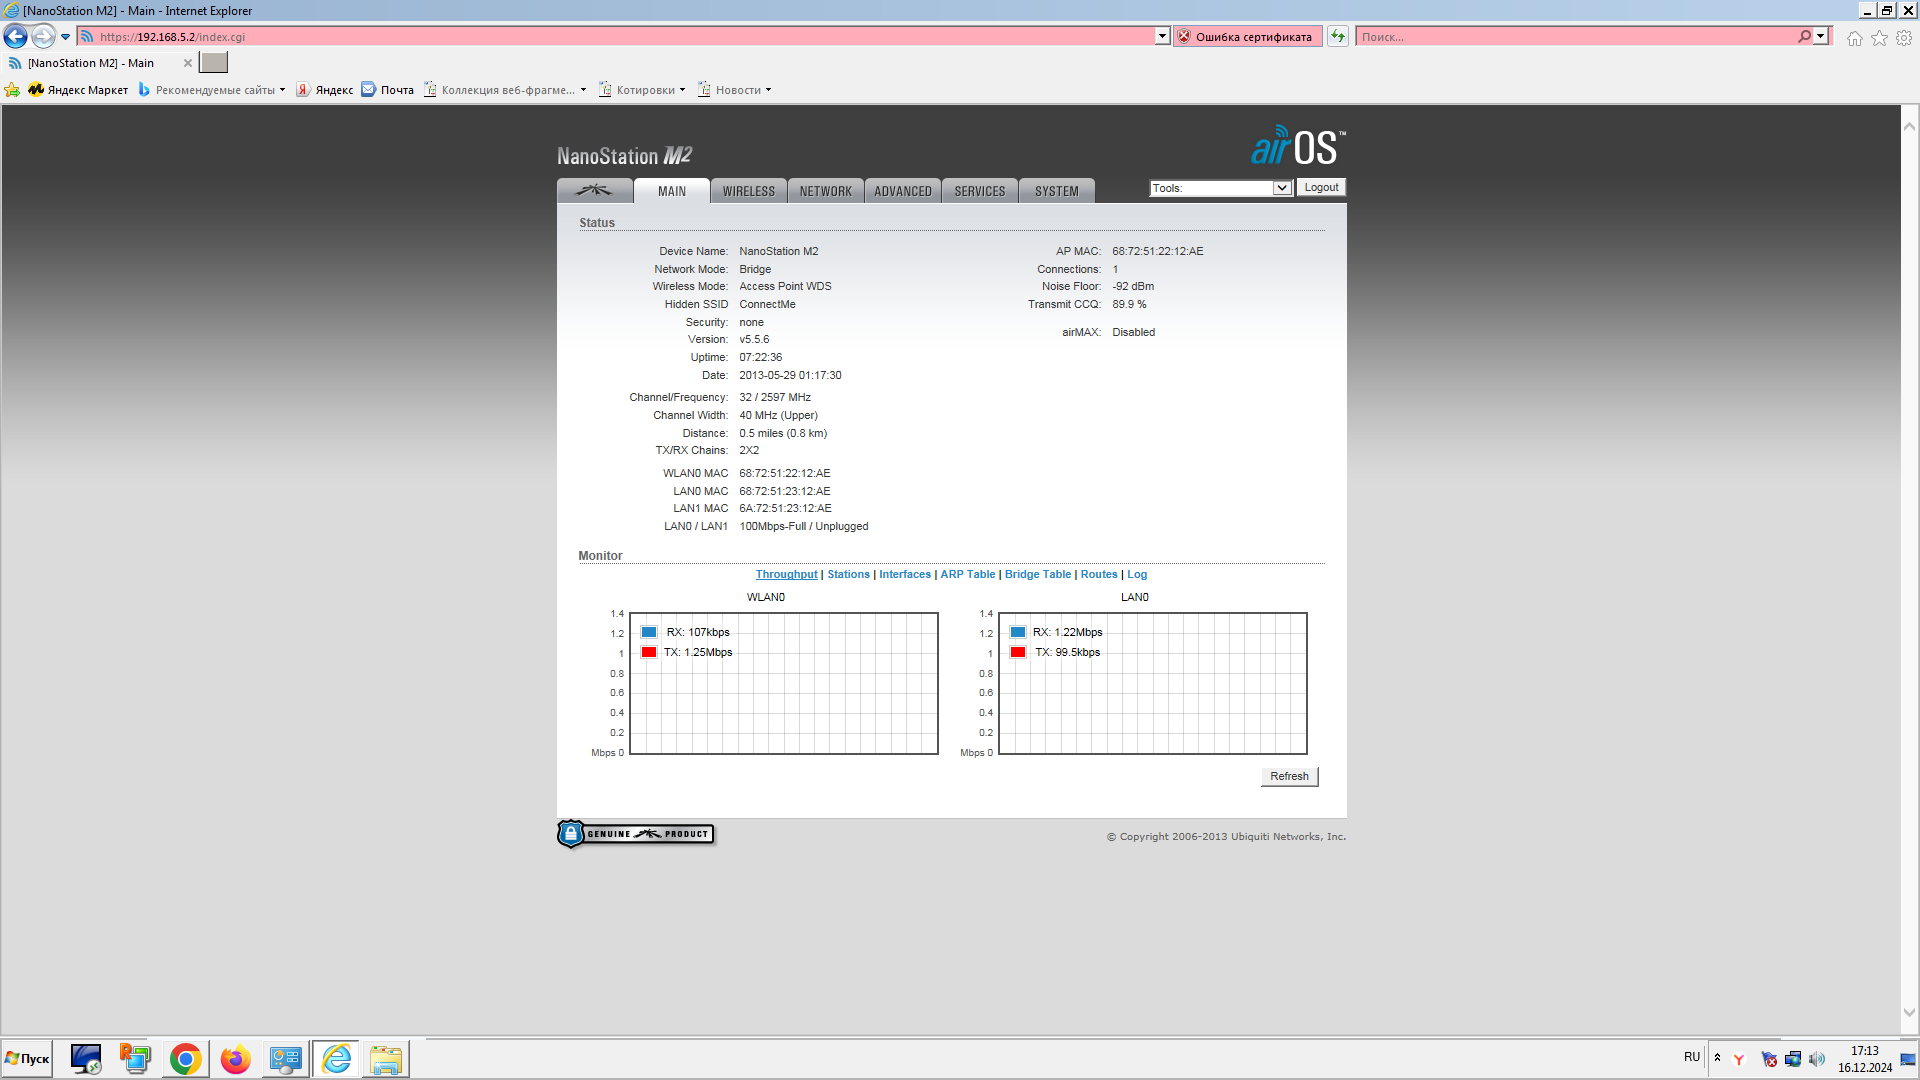Expand the Tools dropdown
Screen dimensions: 1920x1080
tap(1281, 188)
